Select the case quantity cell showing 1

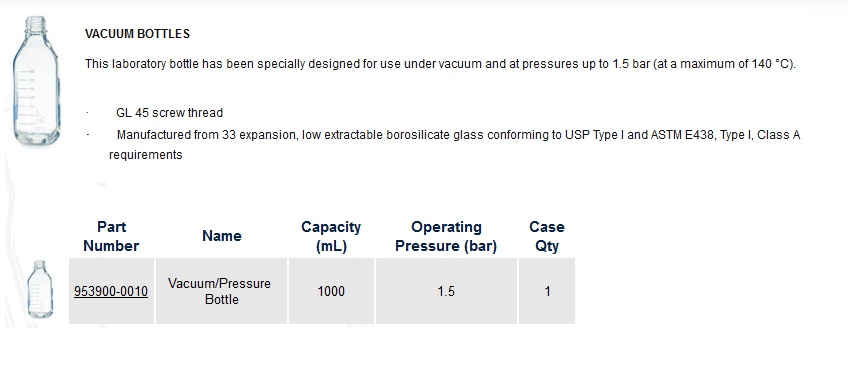(x=547, y=291)
